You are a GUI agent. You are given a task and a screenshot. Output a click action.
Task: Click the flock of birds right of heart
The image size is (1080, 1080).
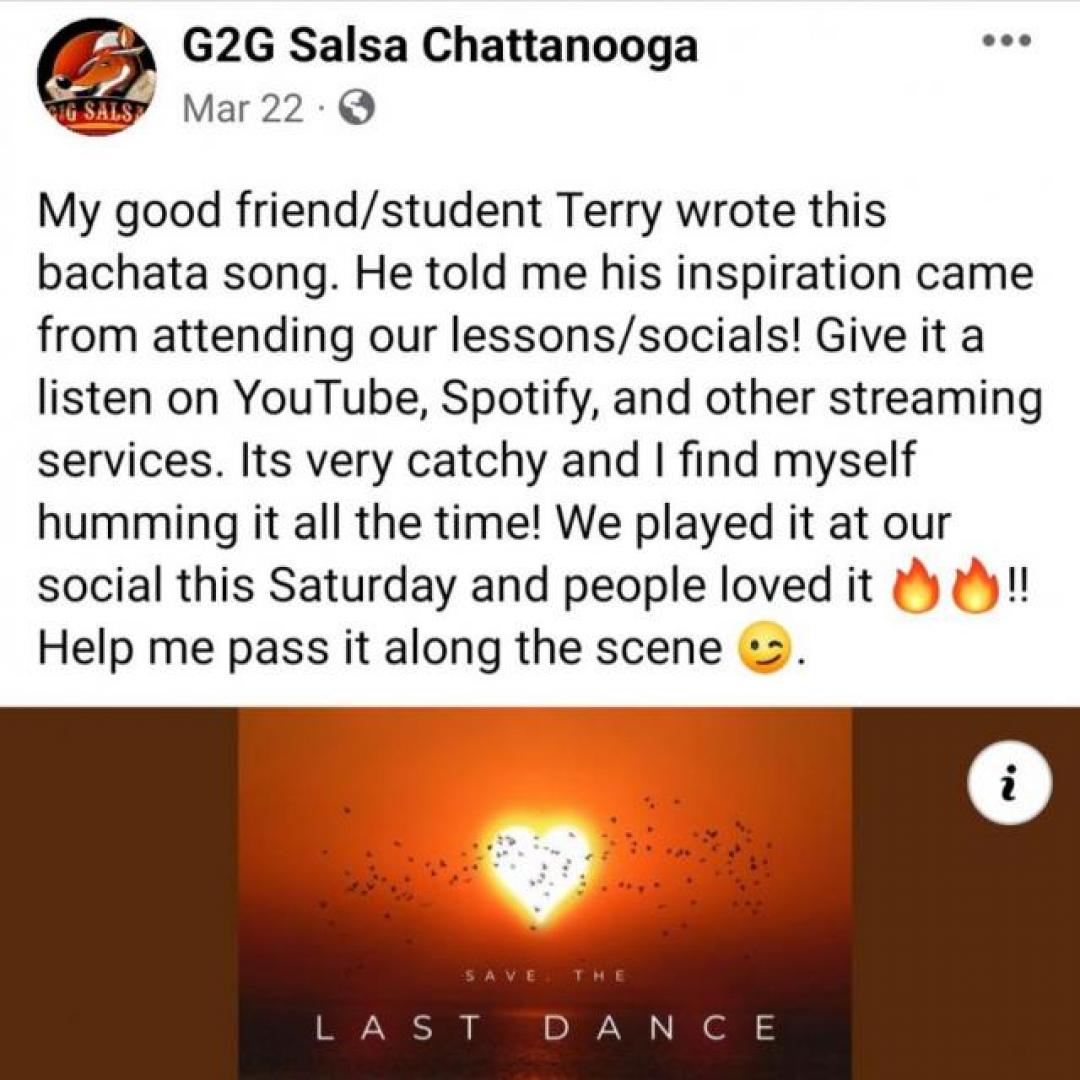click(x=689, y=861)
